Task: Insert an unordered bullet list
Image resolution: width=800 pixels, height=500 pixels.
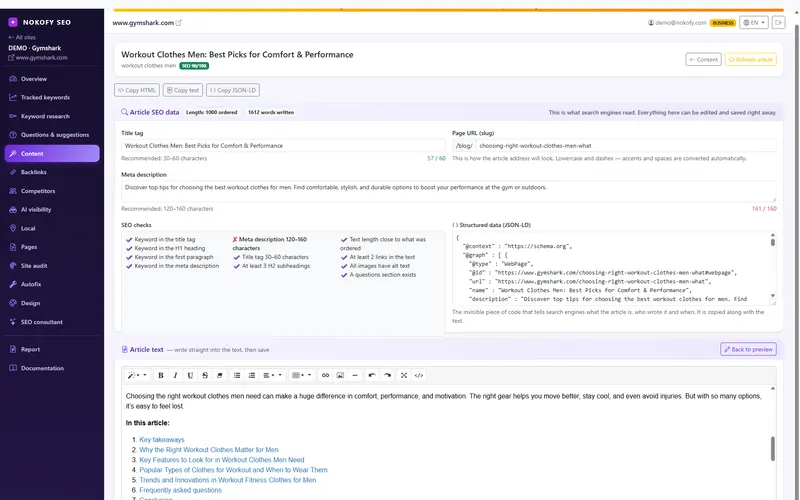Action: pos(237,375)
